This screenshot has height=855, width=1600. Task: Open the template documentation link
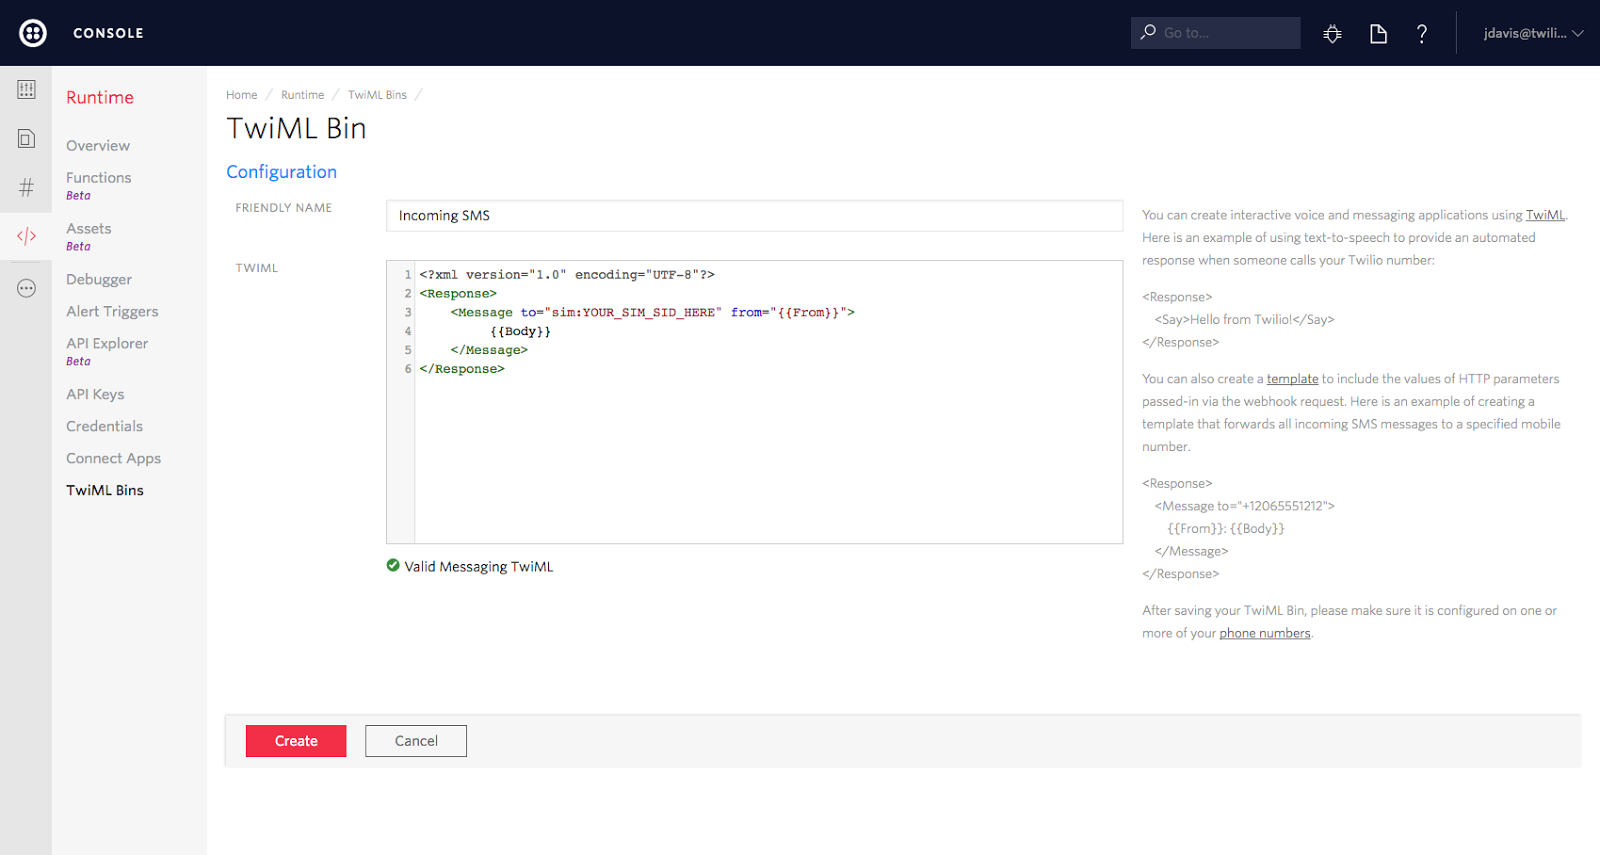tap(1292, 379)
